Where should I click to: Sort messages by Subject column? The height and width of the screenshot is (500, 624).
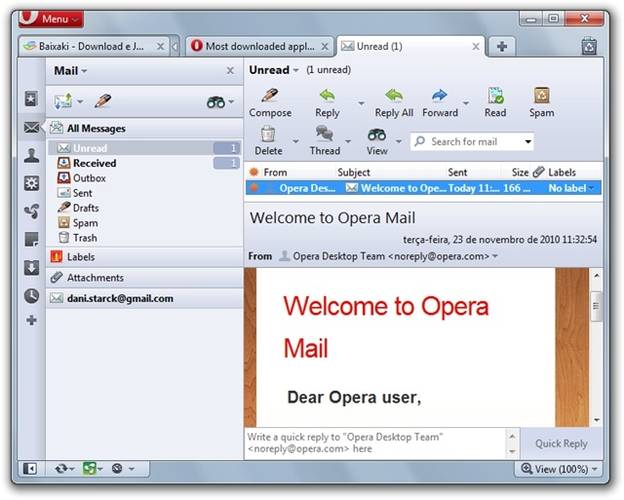tap(353, 172)
